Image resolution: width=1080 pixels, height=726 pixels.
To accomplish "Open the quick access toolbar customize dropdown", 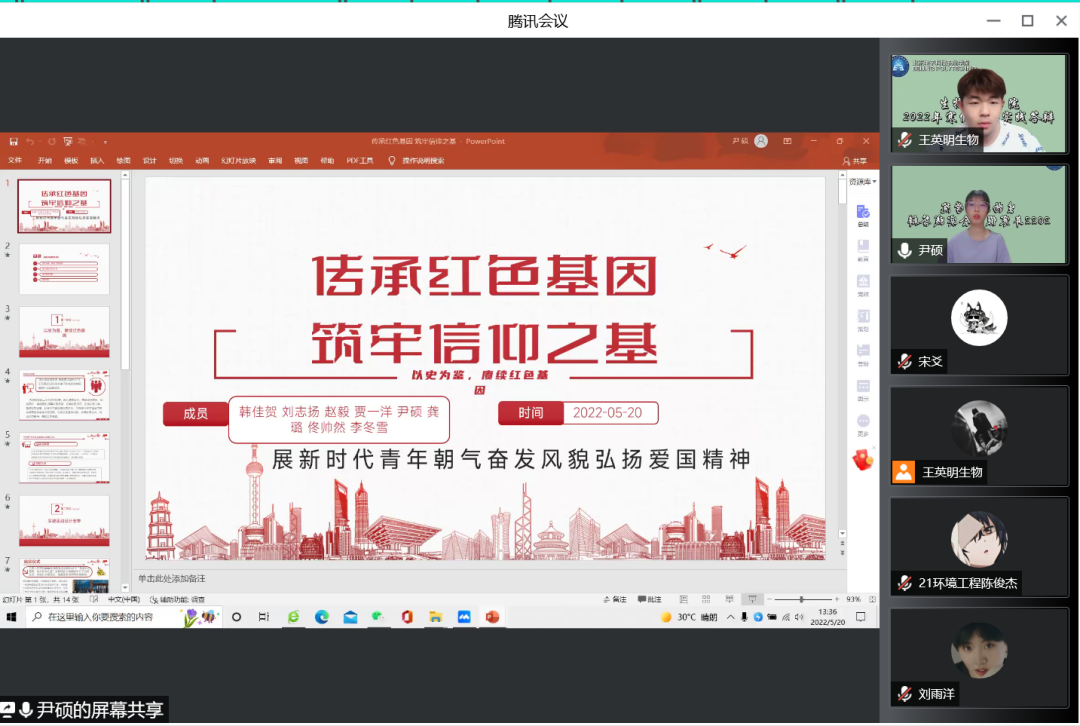I will pos(105,141).
